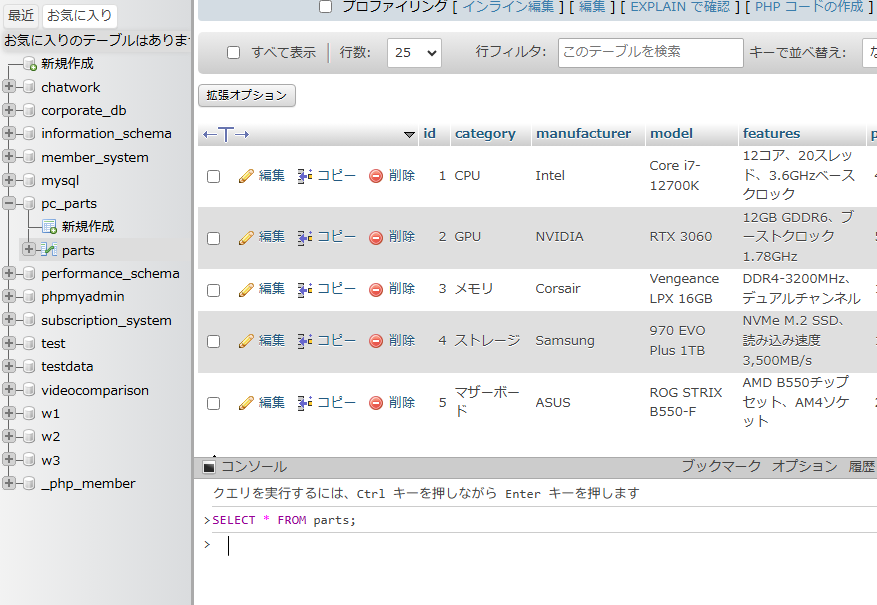Image resolution: width=877 pixels, height=605 pixels.
Task: Check the row checkbox for Intel CPU
Action: pyautogui.click(x=213, y=176)
